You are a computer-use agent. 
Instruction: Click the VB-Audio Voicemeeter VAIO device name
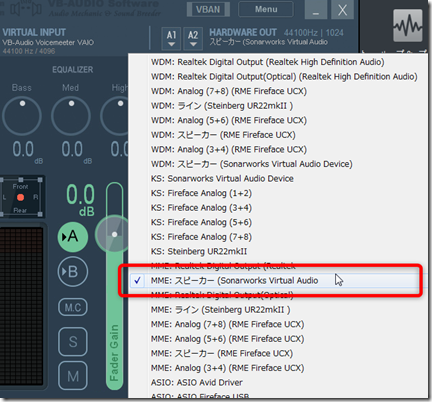click(x=48, y=43)
